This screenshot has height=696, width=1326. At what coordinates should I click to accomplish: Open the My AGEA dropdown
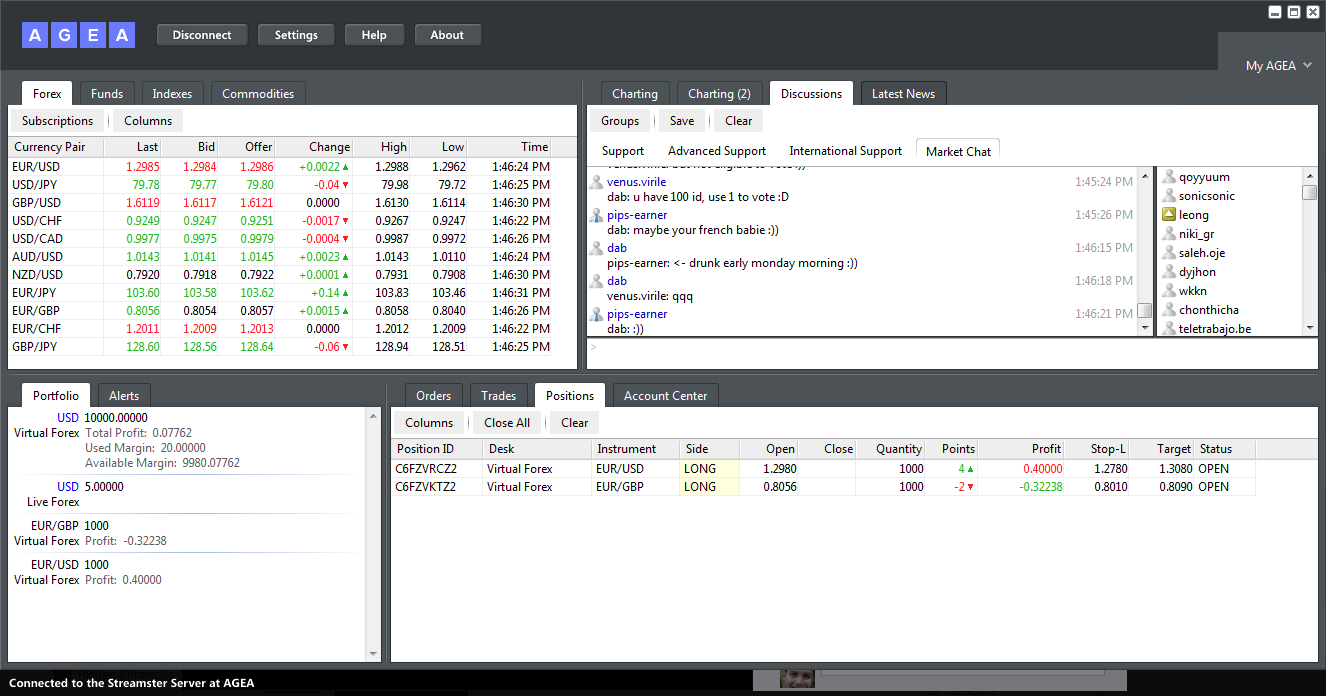[x=1278, y=66]
